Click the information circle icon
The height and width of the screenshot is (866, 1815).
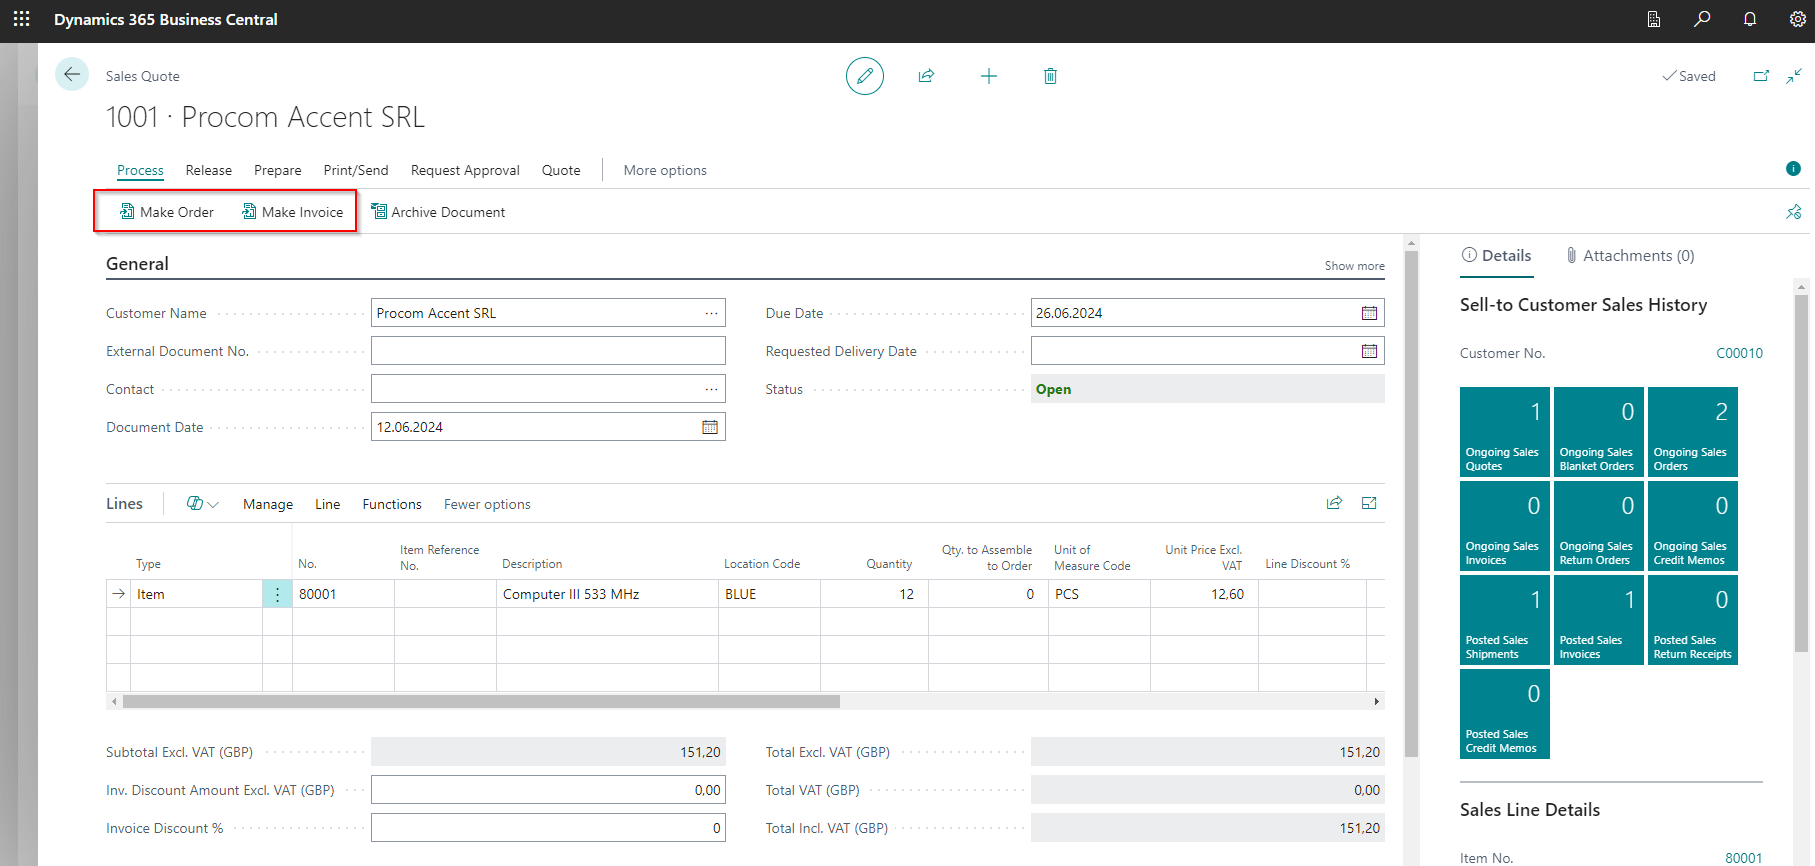1793,168
